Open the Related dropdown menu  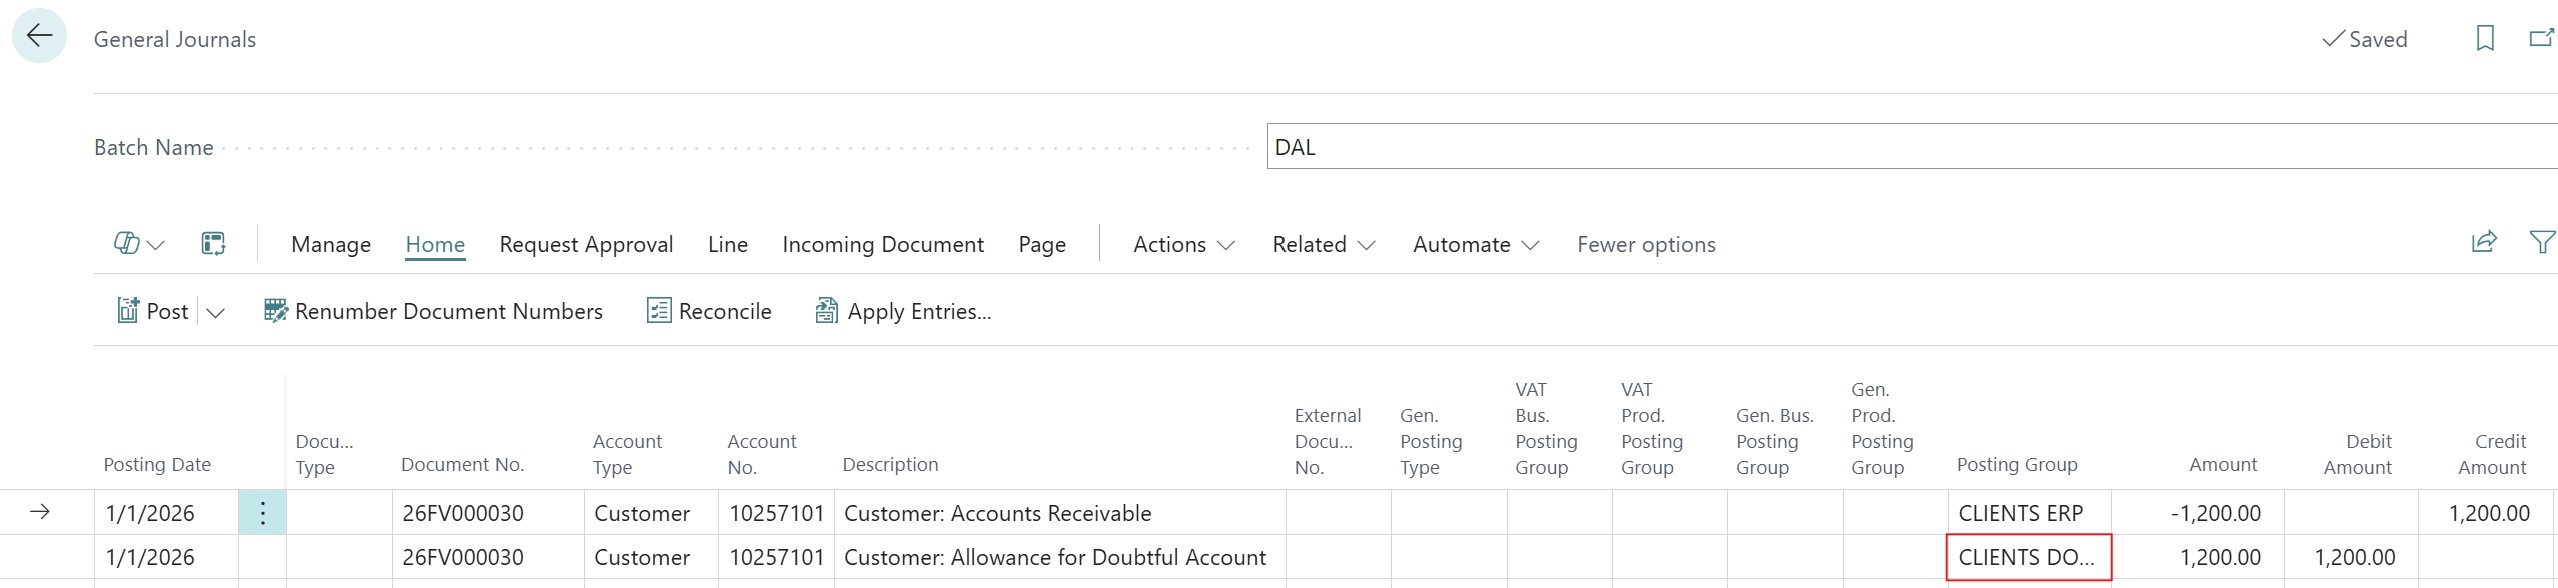pyautogui.click(x=1323, y=245)
